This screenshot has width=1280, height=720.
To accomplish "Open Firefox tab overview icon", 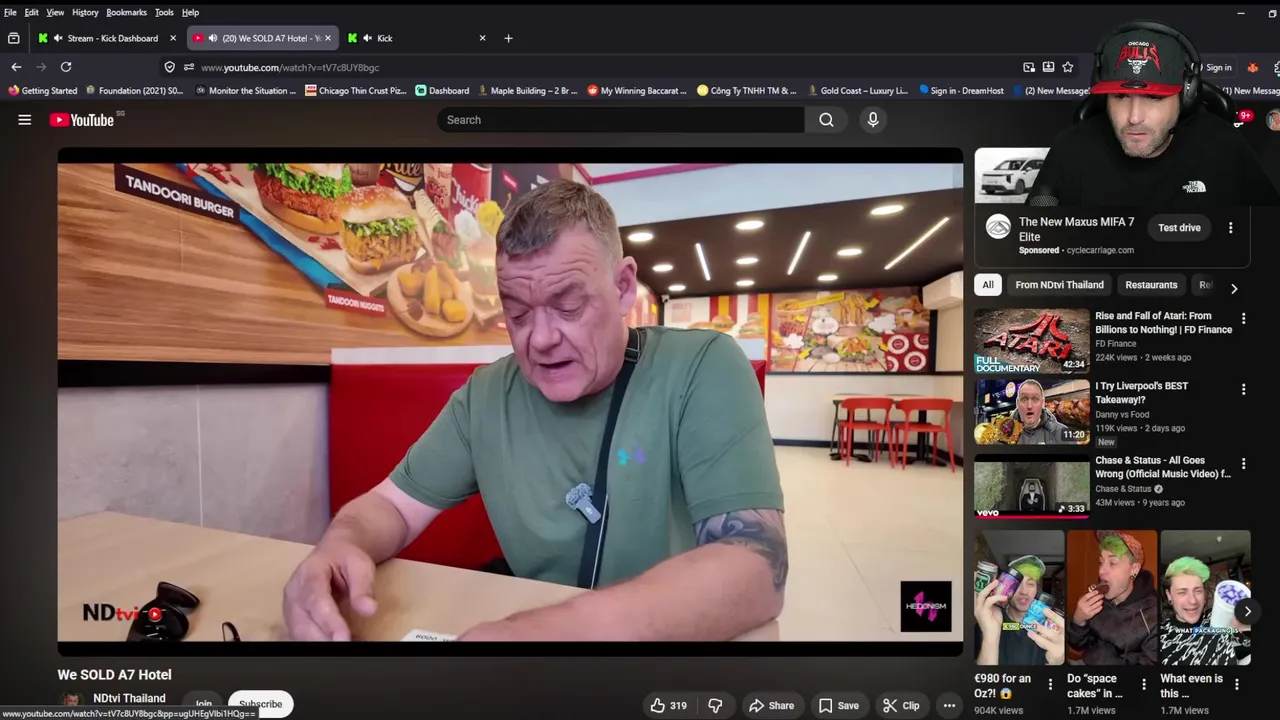I will [x=14, y=38].
